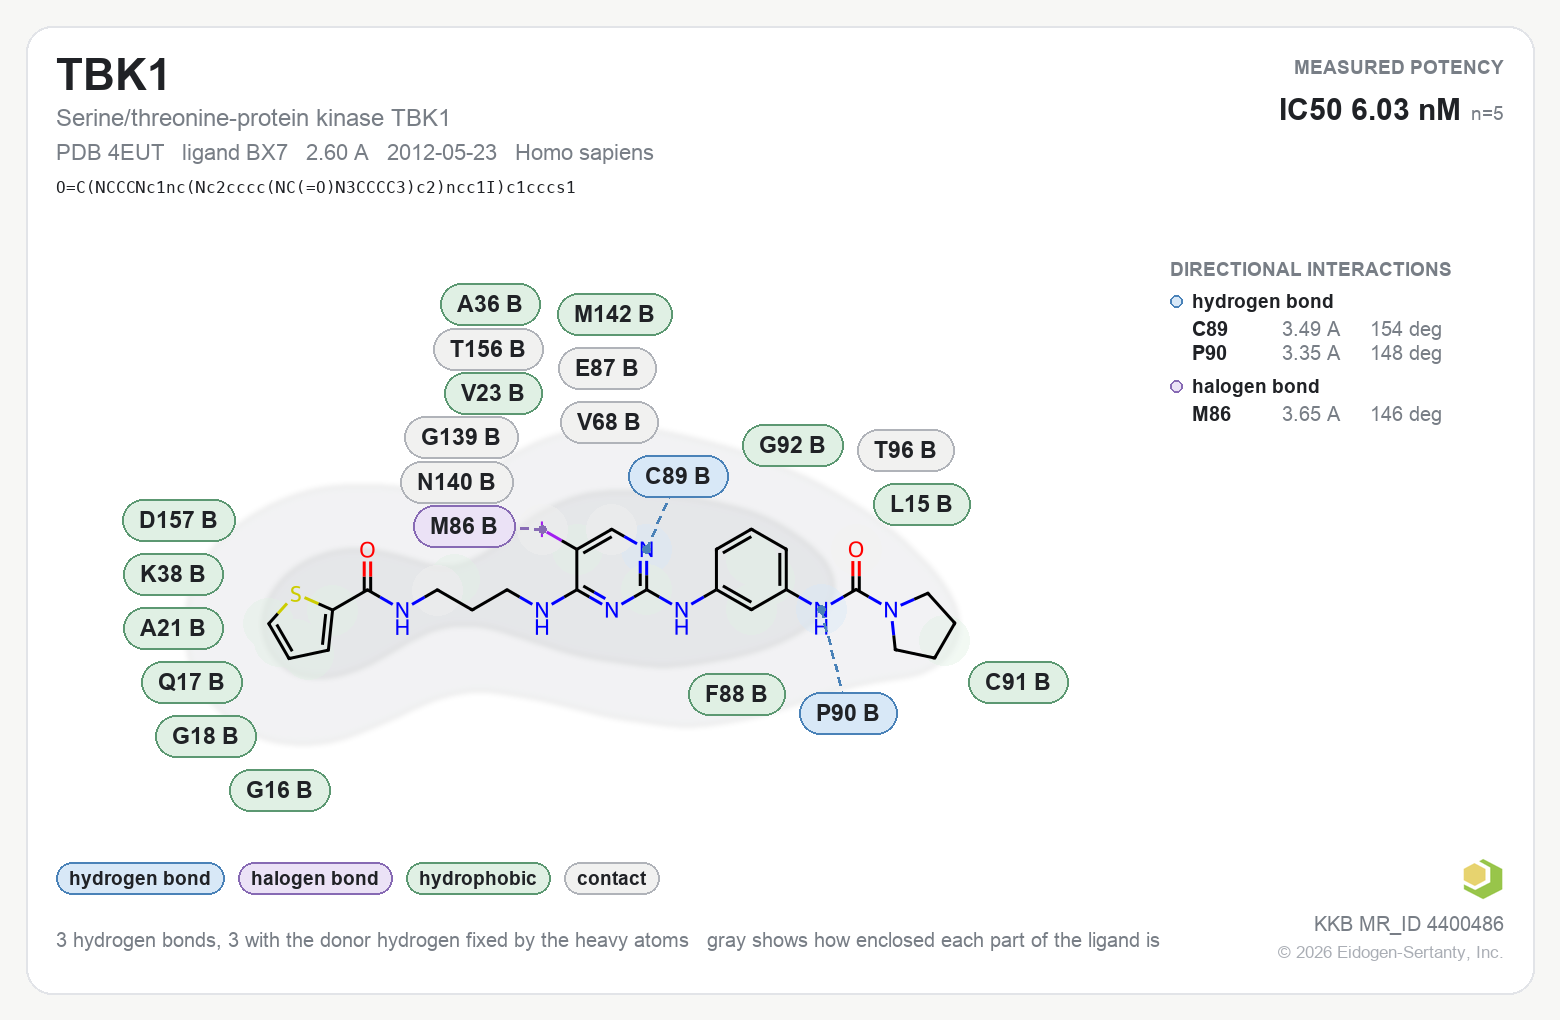The image size is (1560, 1020).
Task: Click the T156 B residue pill
Action: pos(488,349)
